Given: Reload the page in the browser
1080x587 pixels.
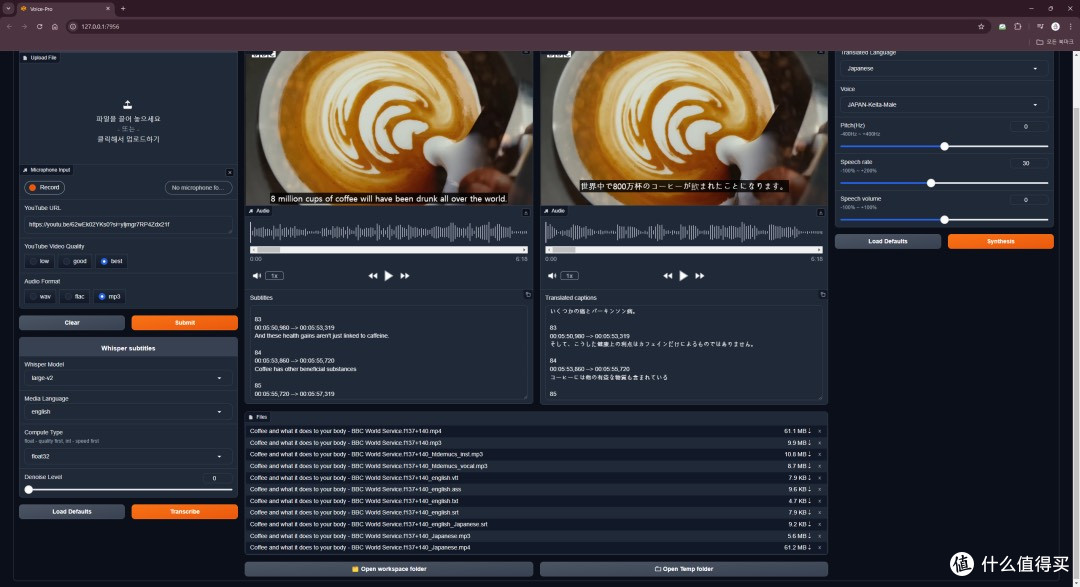Looking at the screenshot, I should [x=39, y=26].
